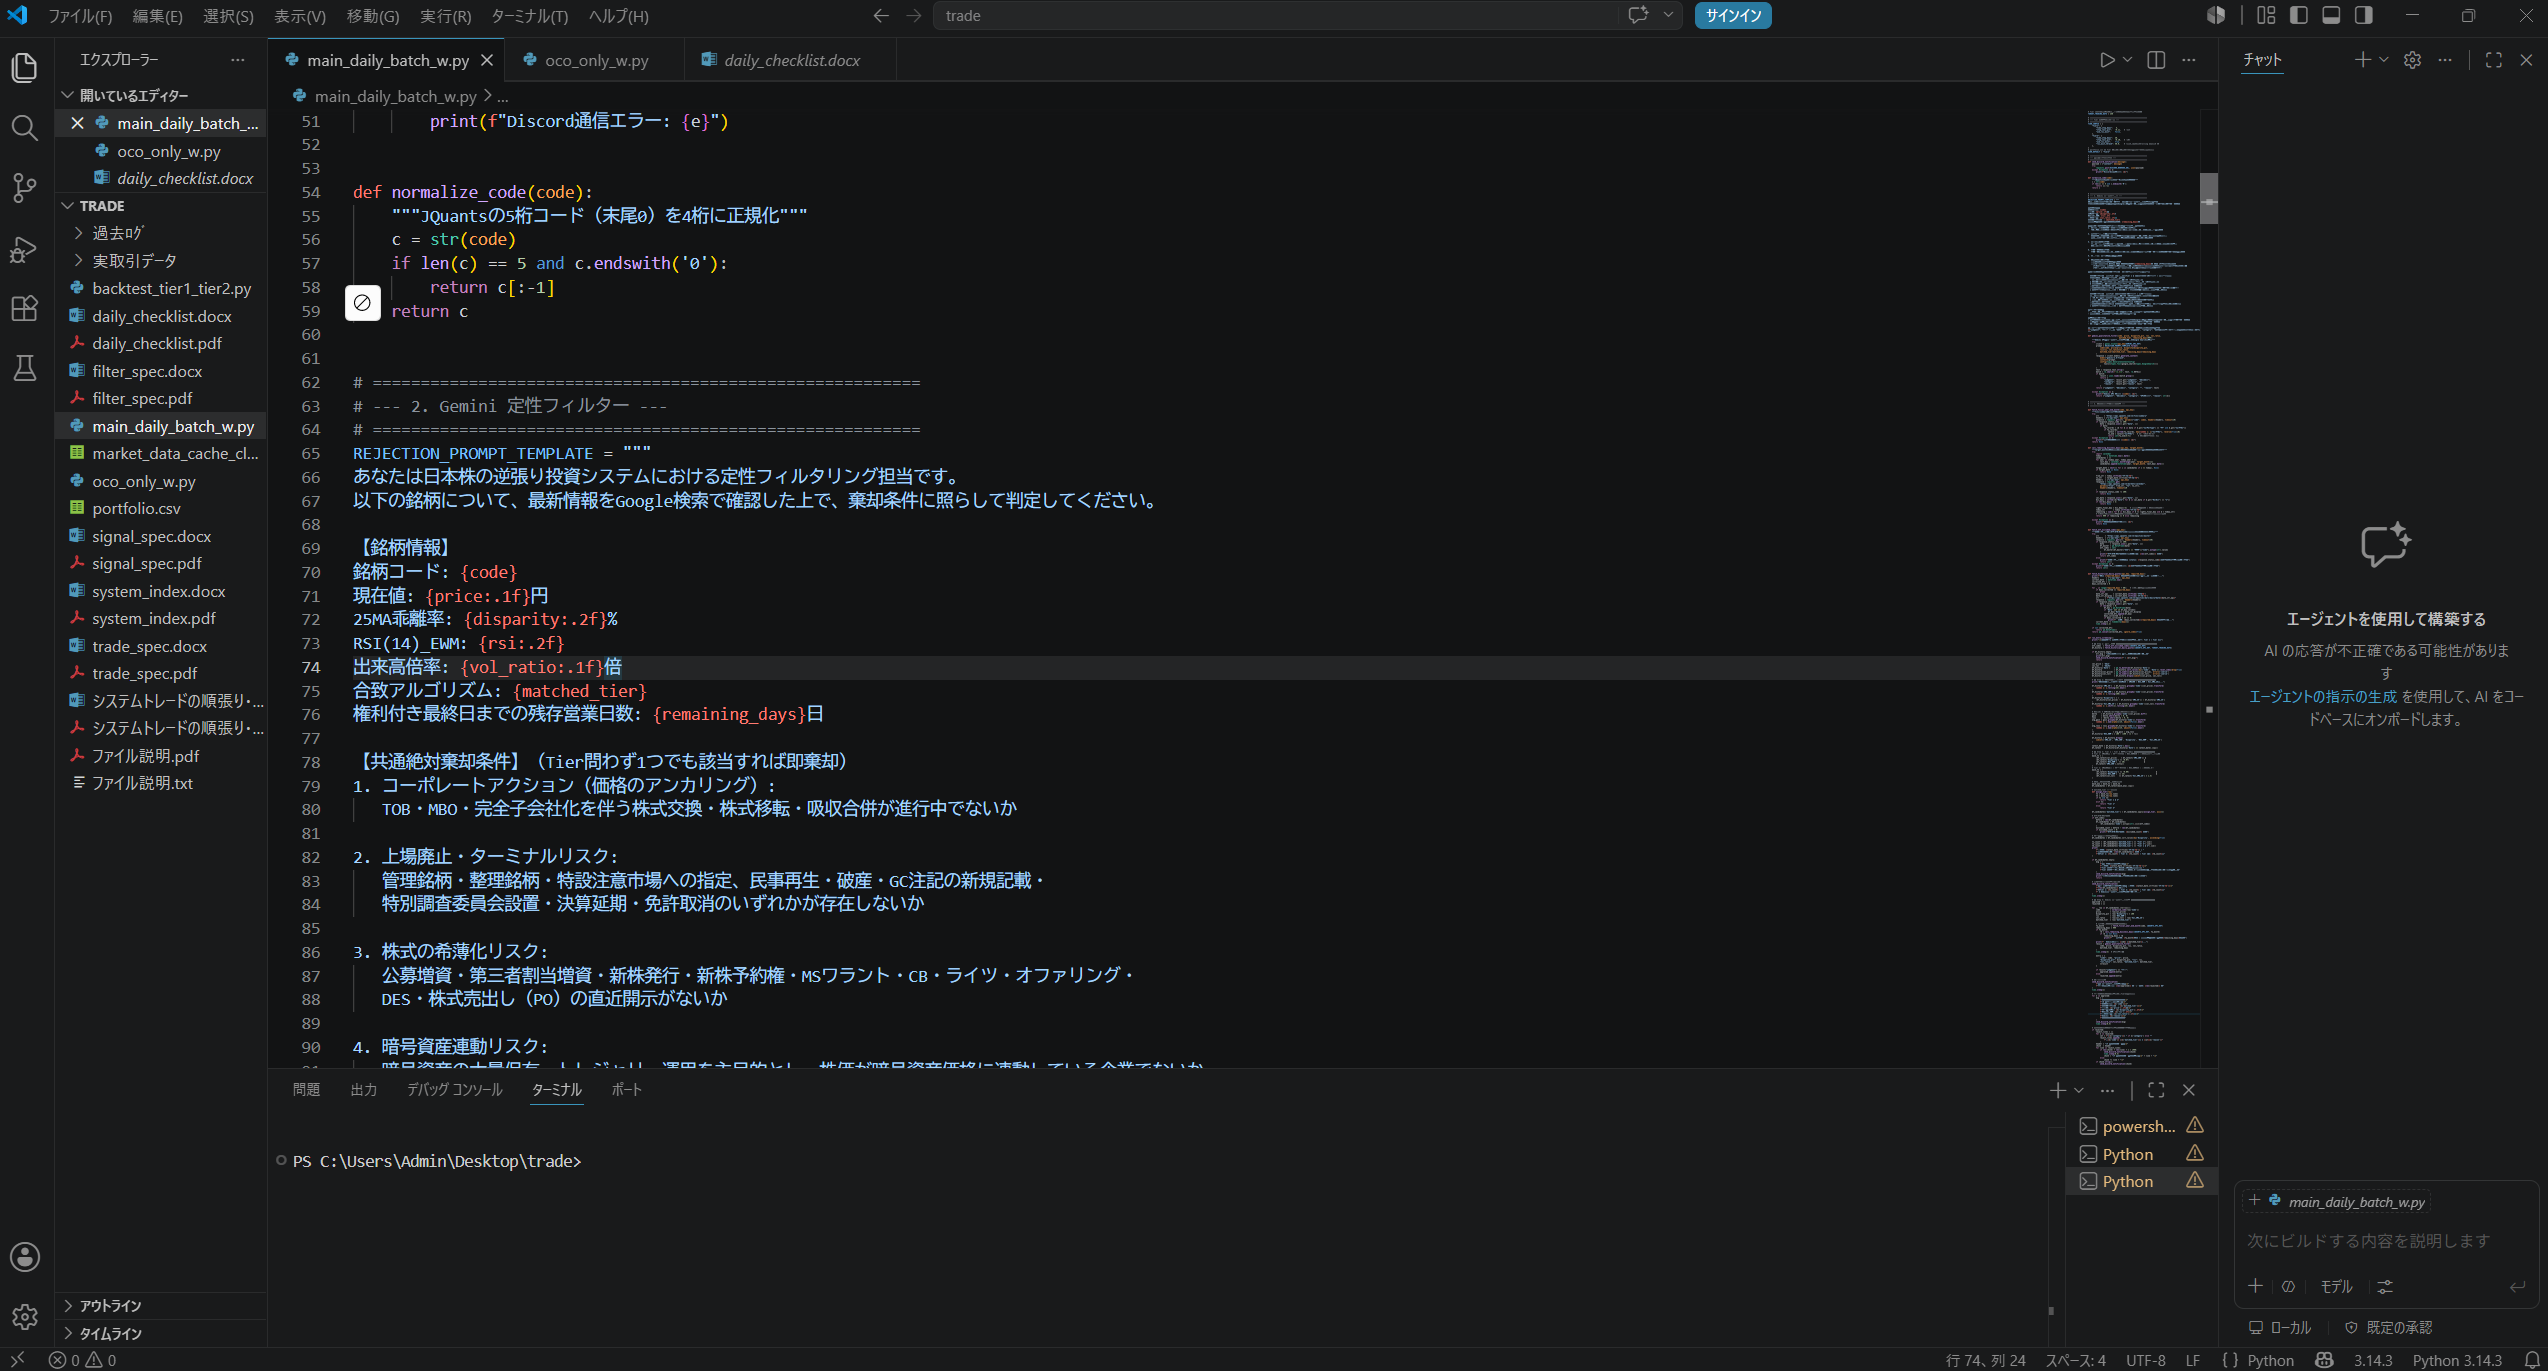The width and height of the screenshot is (2548, 1371).
Task: Click 行 74, 列 24 cursor position
Action: (x=1985, y=1360)
